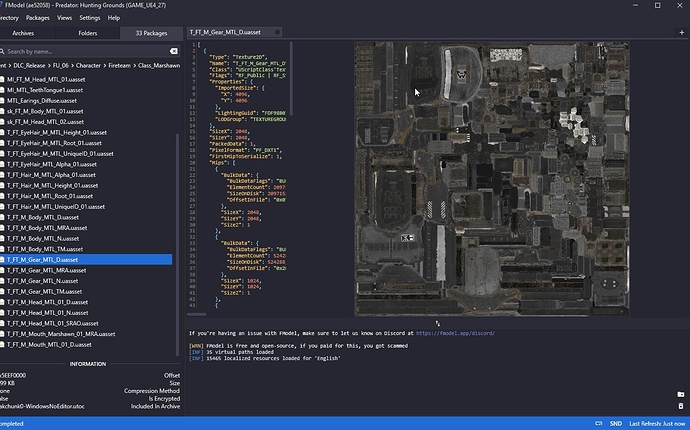Image resolution: width=690 pixels, height=430 pixels.
Task: Close the T_FT_M_Gear_MTL_D.uasset tab
Action: point(279,32)
